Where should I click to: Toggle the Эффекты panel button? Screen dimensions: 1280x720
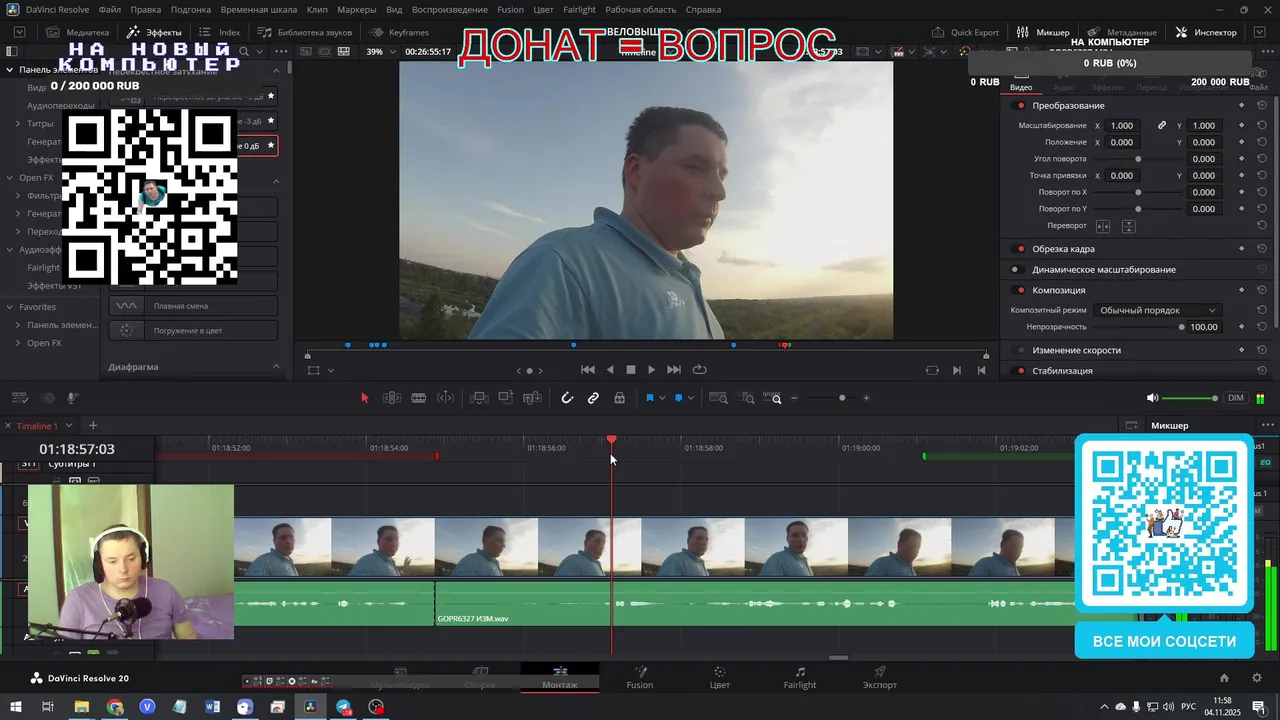click(154, 32)
